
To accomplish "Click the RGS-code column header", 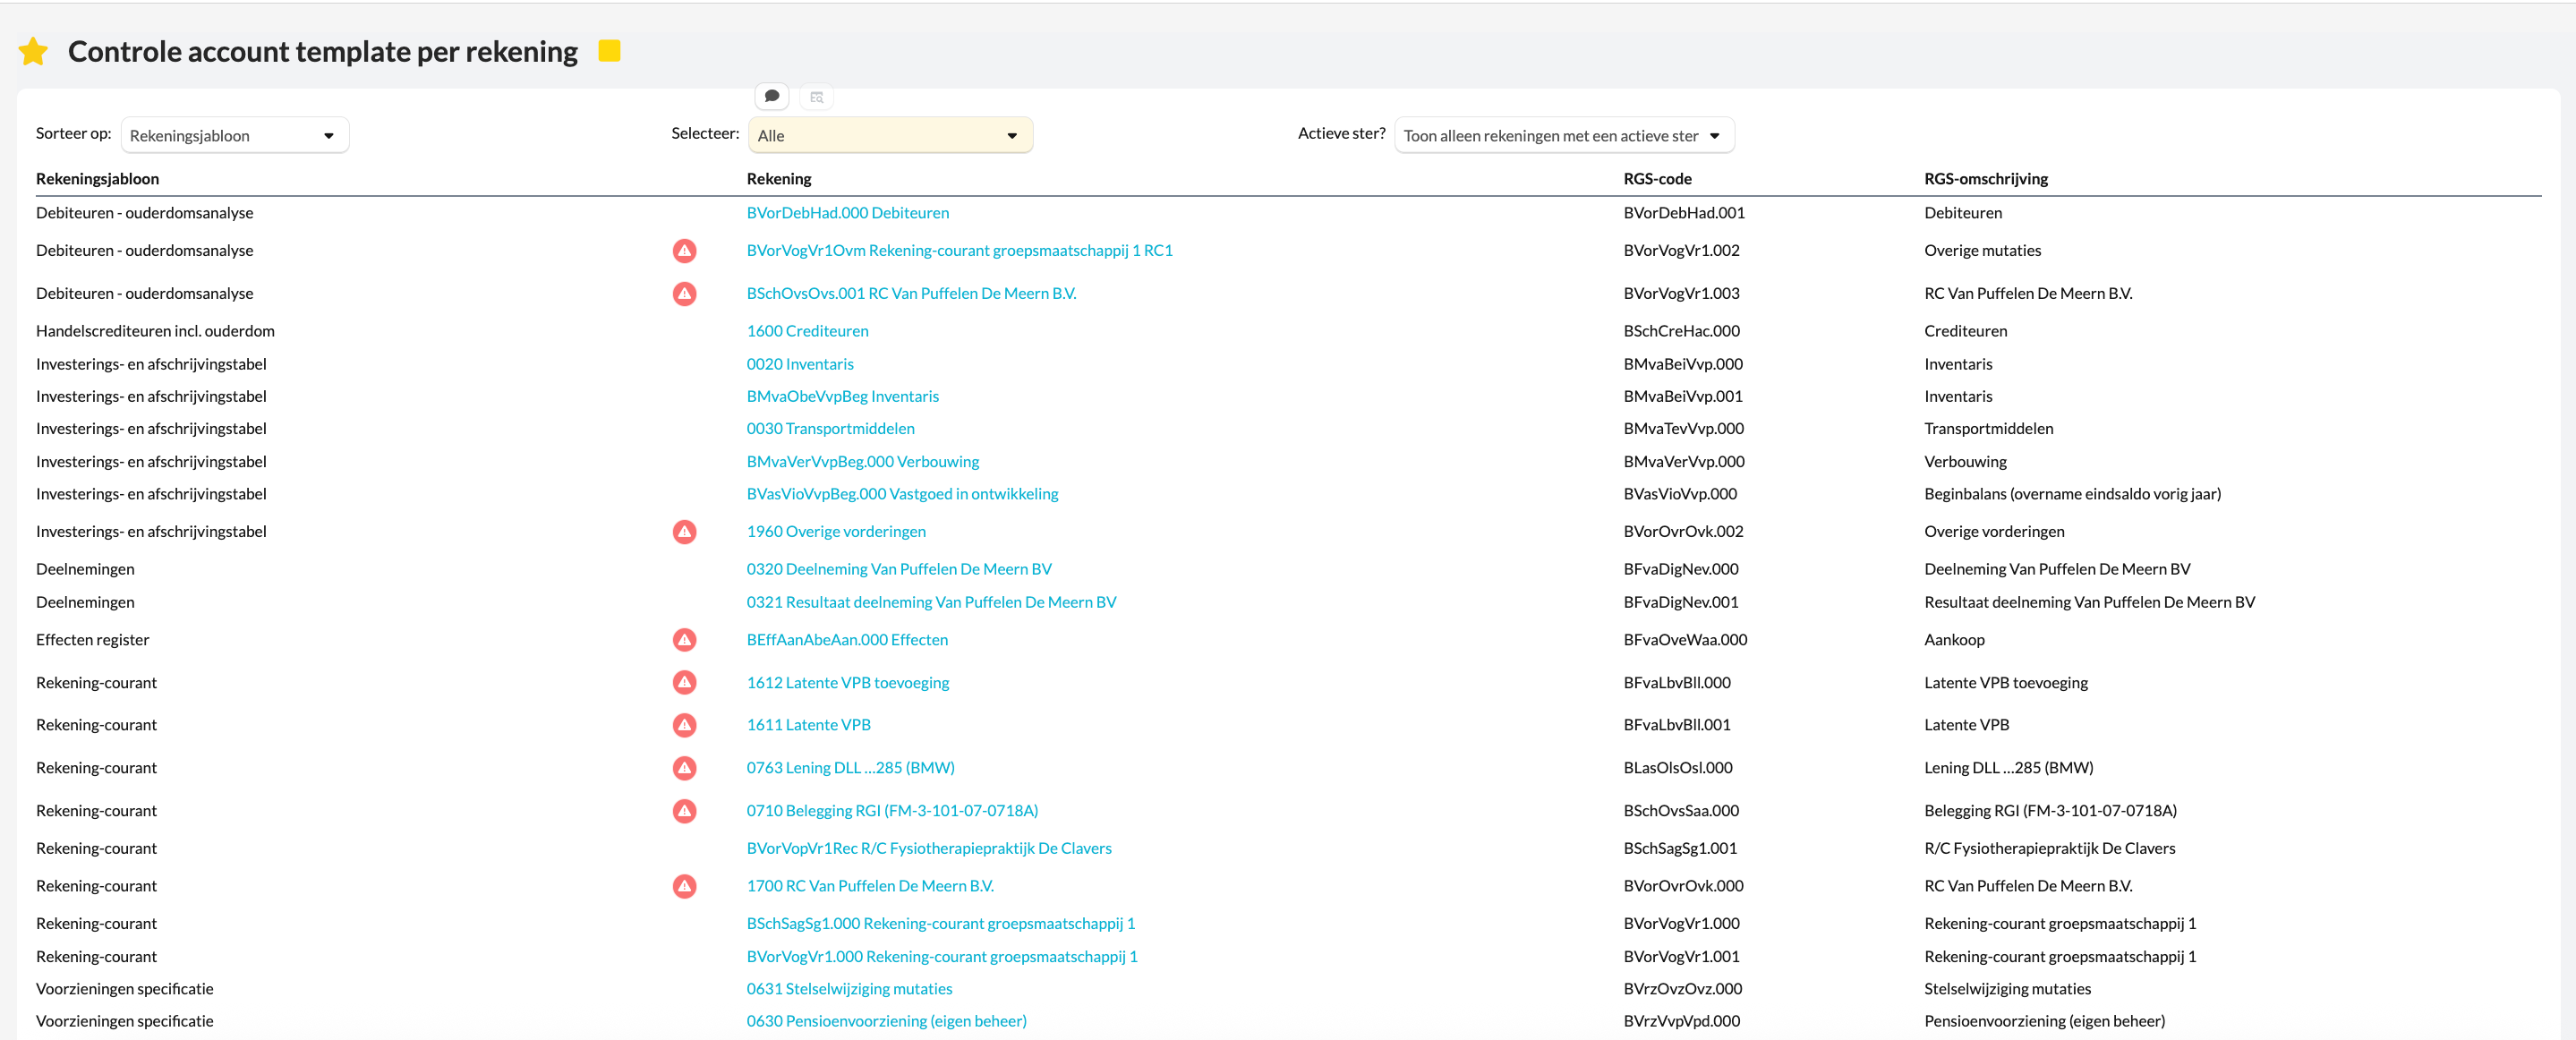I will (1657, 179).
